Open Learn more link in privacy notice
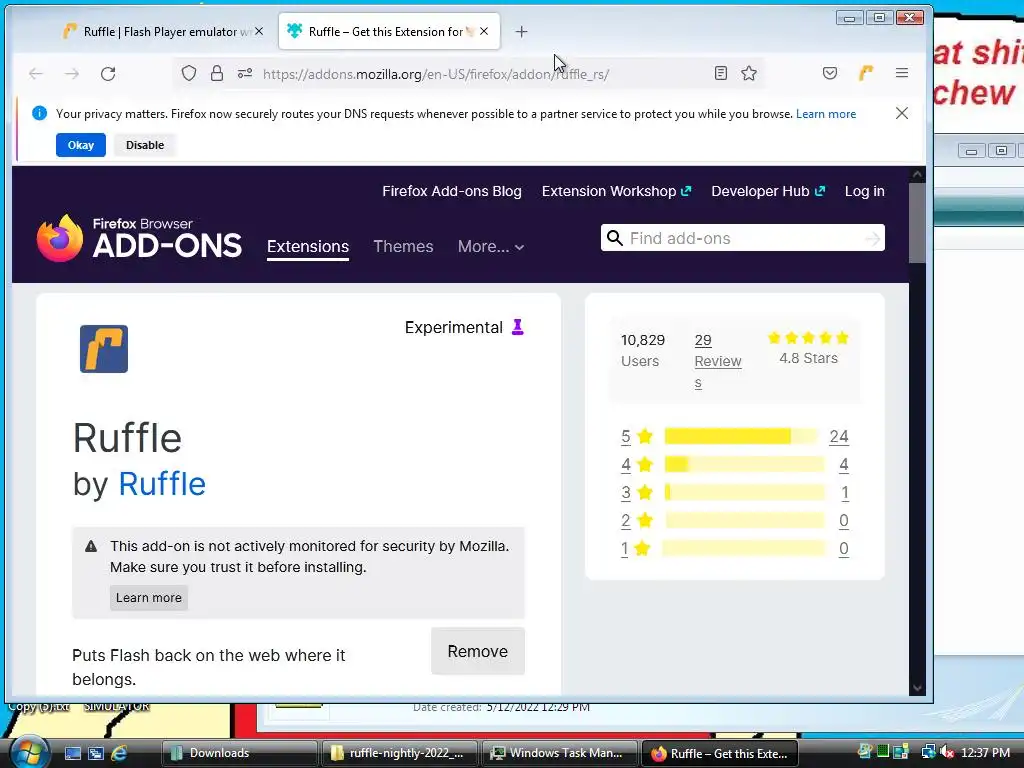This screenshot has width=1024, height=768. (x=825, y=114)
